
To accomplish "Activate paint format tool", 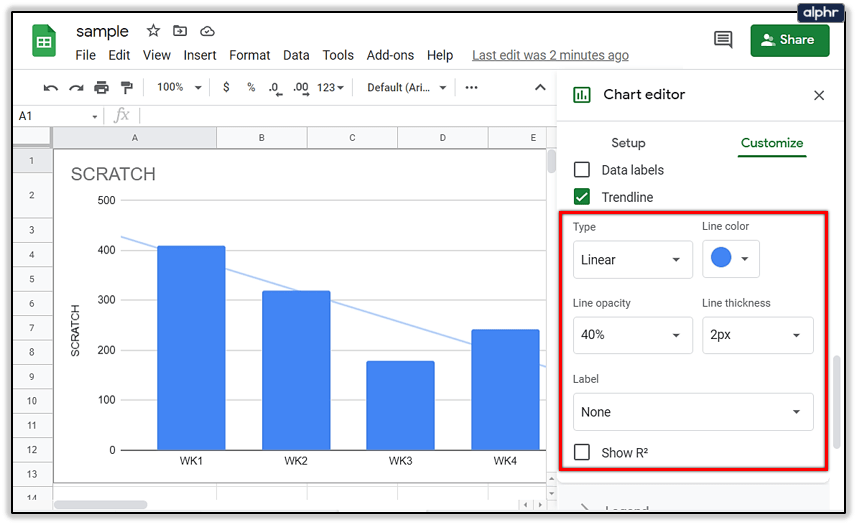I will pyautogui.click(x=127, y=87).
